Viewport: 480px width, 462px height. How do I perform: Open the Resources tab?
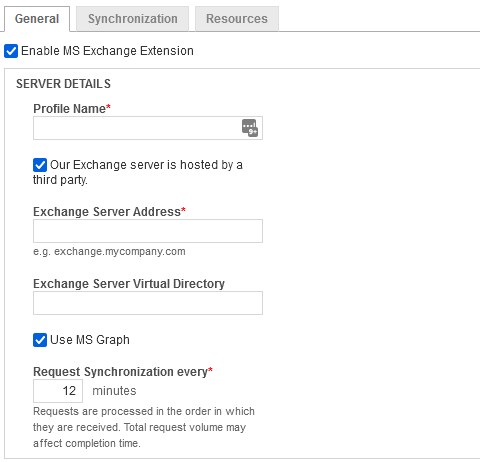237,19
